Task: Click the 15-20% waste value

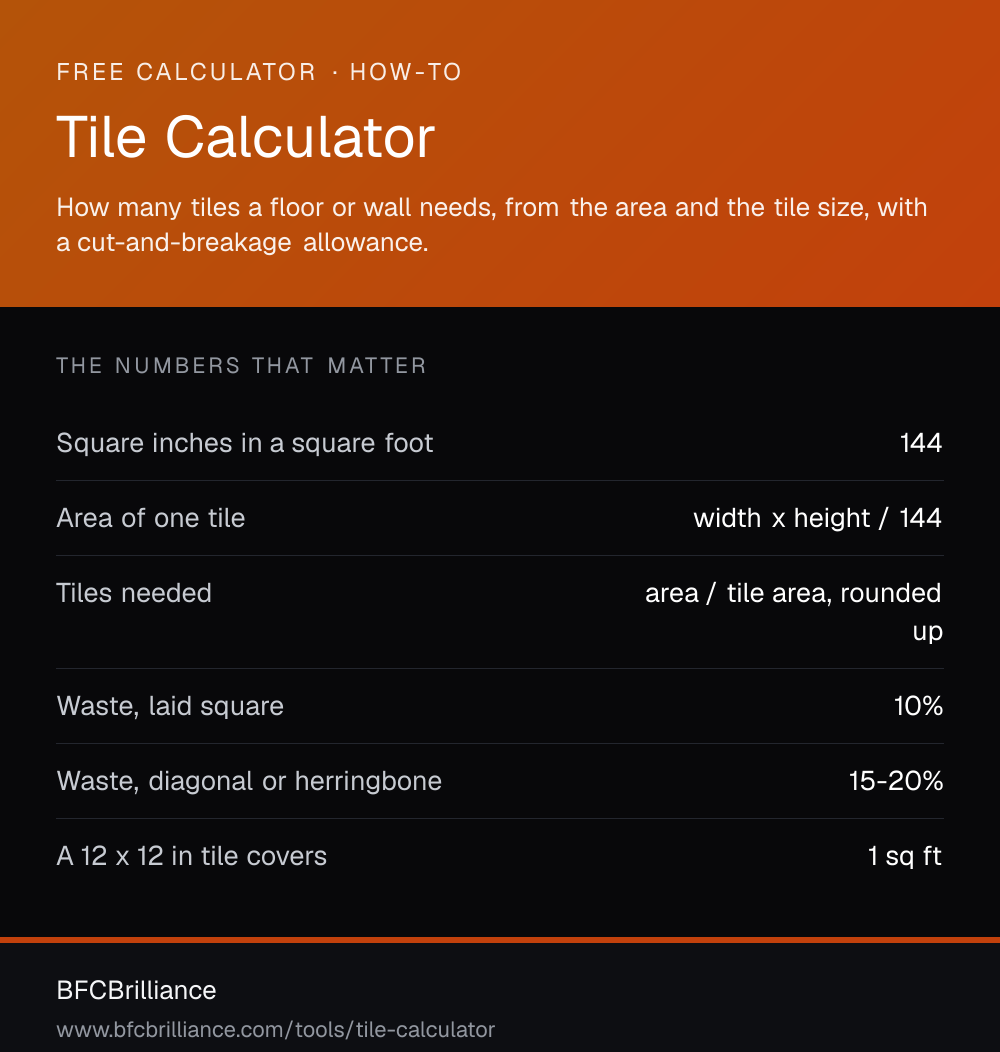Action: coord(896,781)
